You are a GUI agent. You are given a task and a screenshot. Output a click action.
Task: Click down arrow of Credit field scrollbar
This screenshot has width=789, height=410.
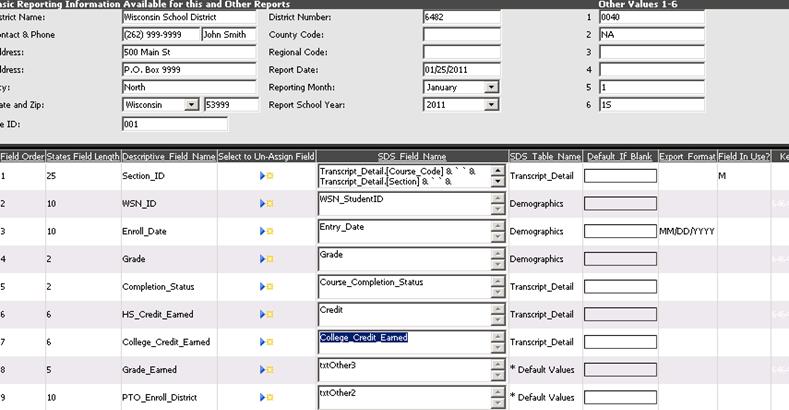498,320
